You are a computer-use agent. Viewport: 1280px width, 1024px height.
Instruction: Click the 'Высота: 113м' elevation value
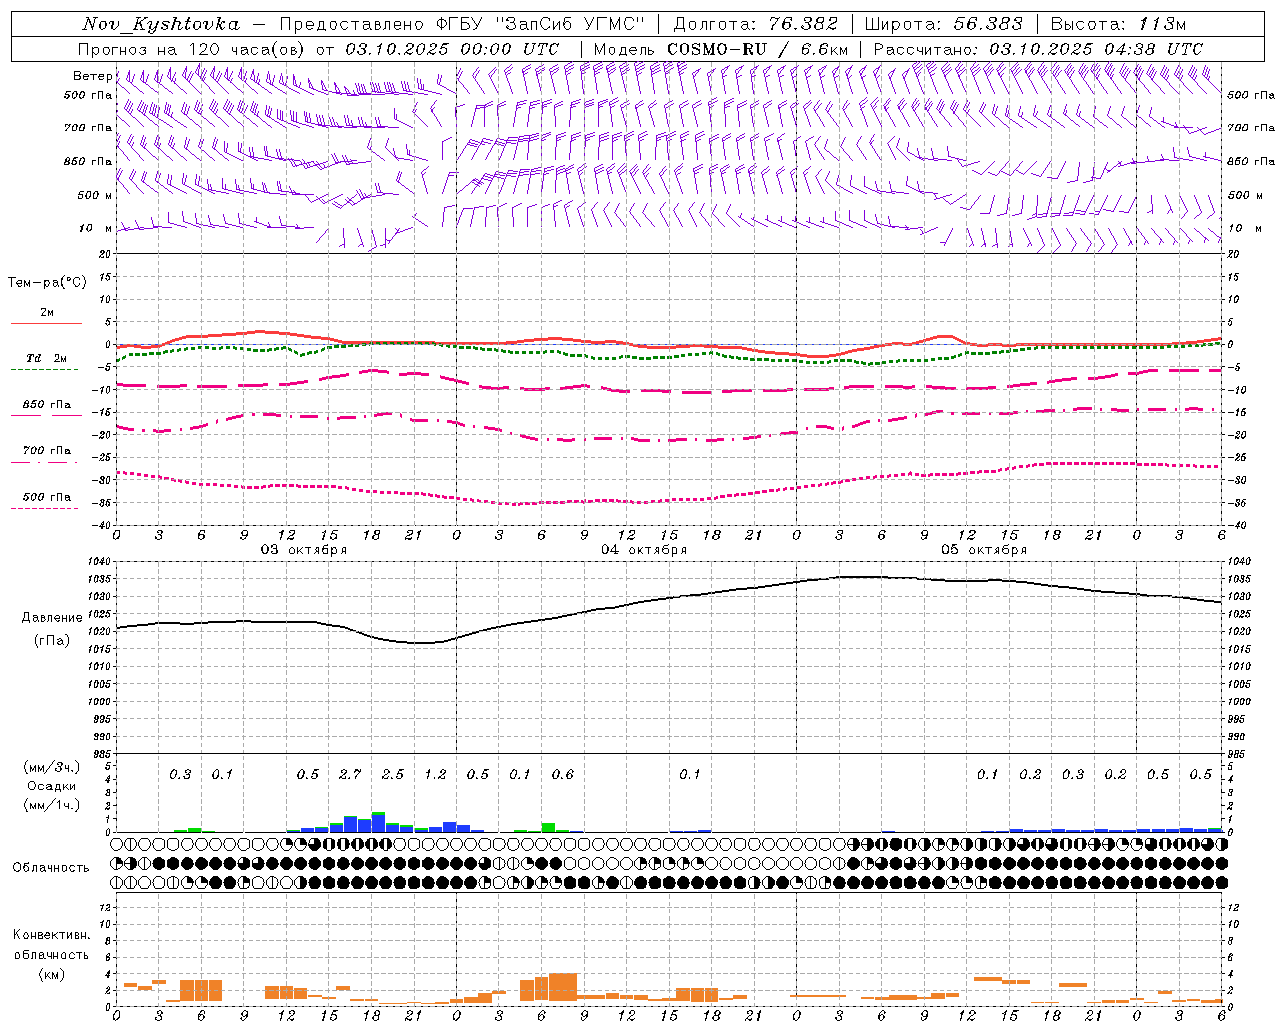(1118, 24)
